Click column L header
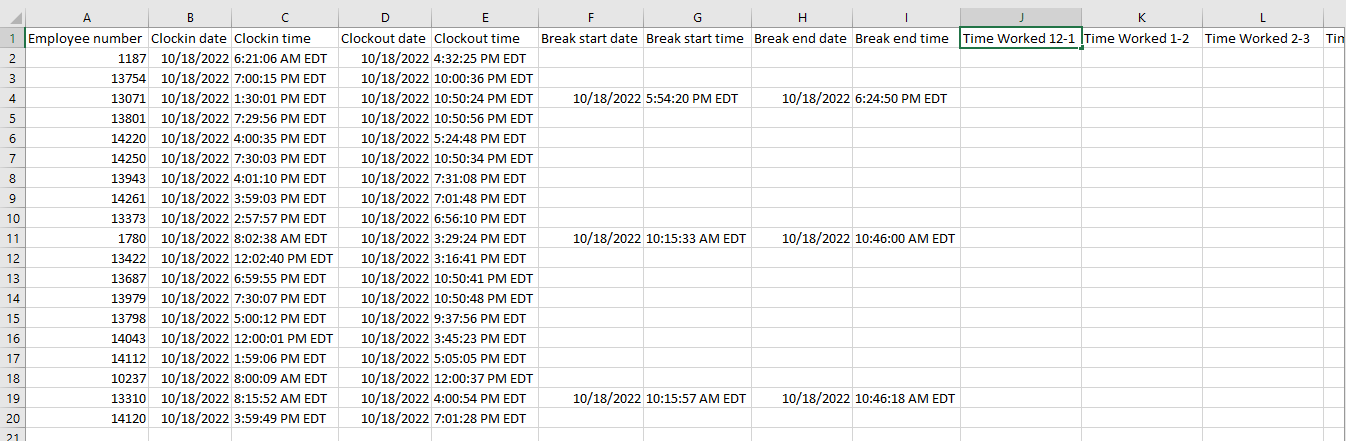 pyautogui.click(x=1262, y=18)
